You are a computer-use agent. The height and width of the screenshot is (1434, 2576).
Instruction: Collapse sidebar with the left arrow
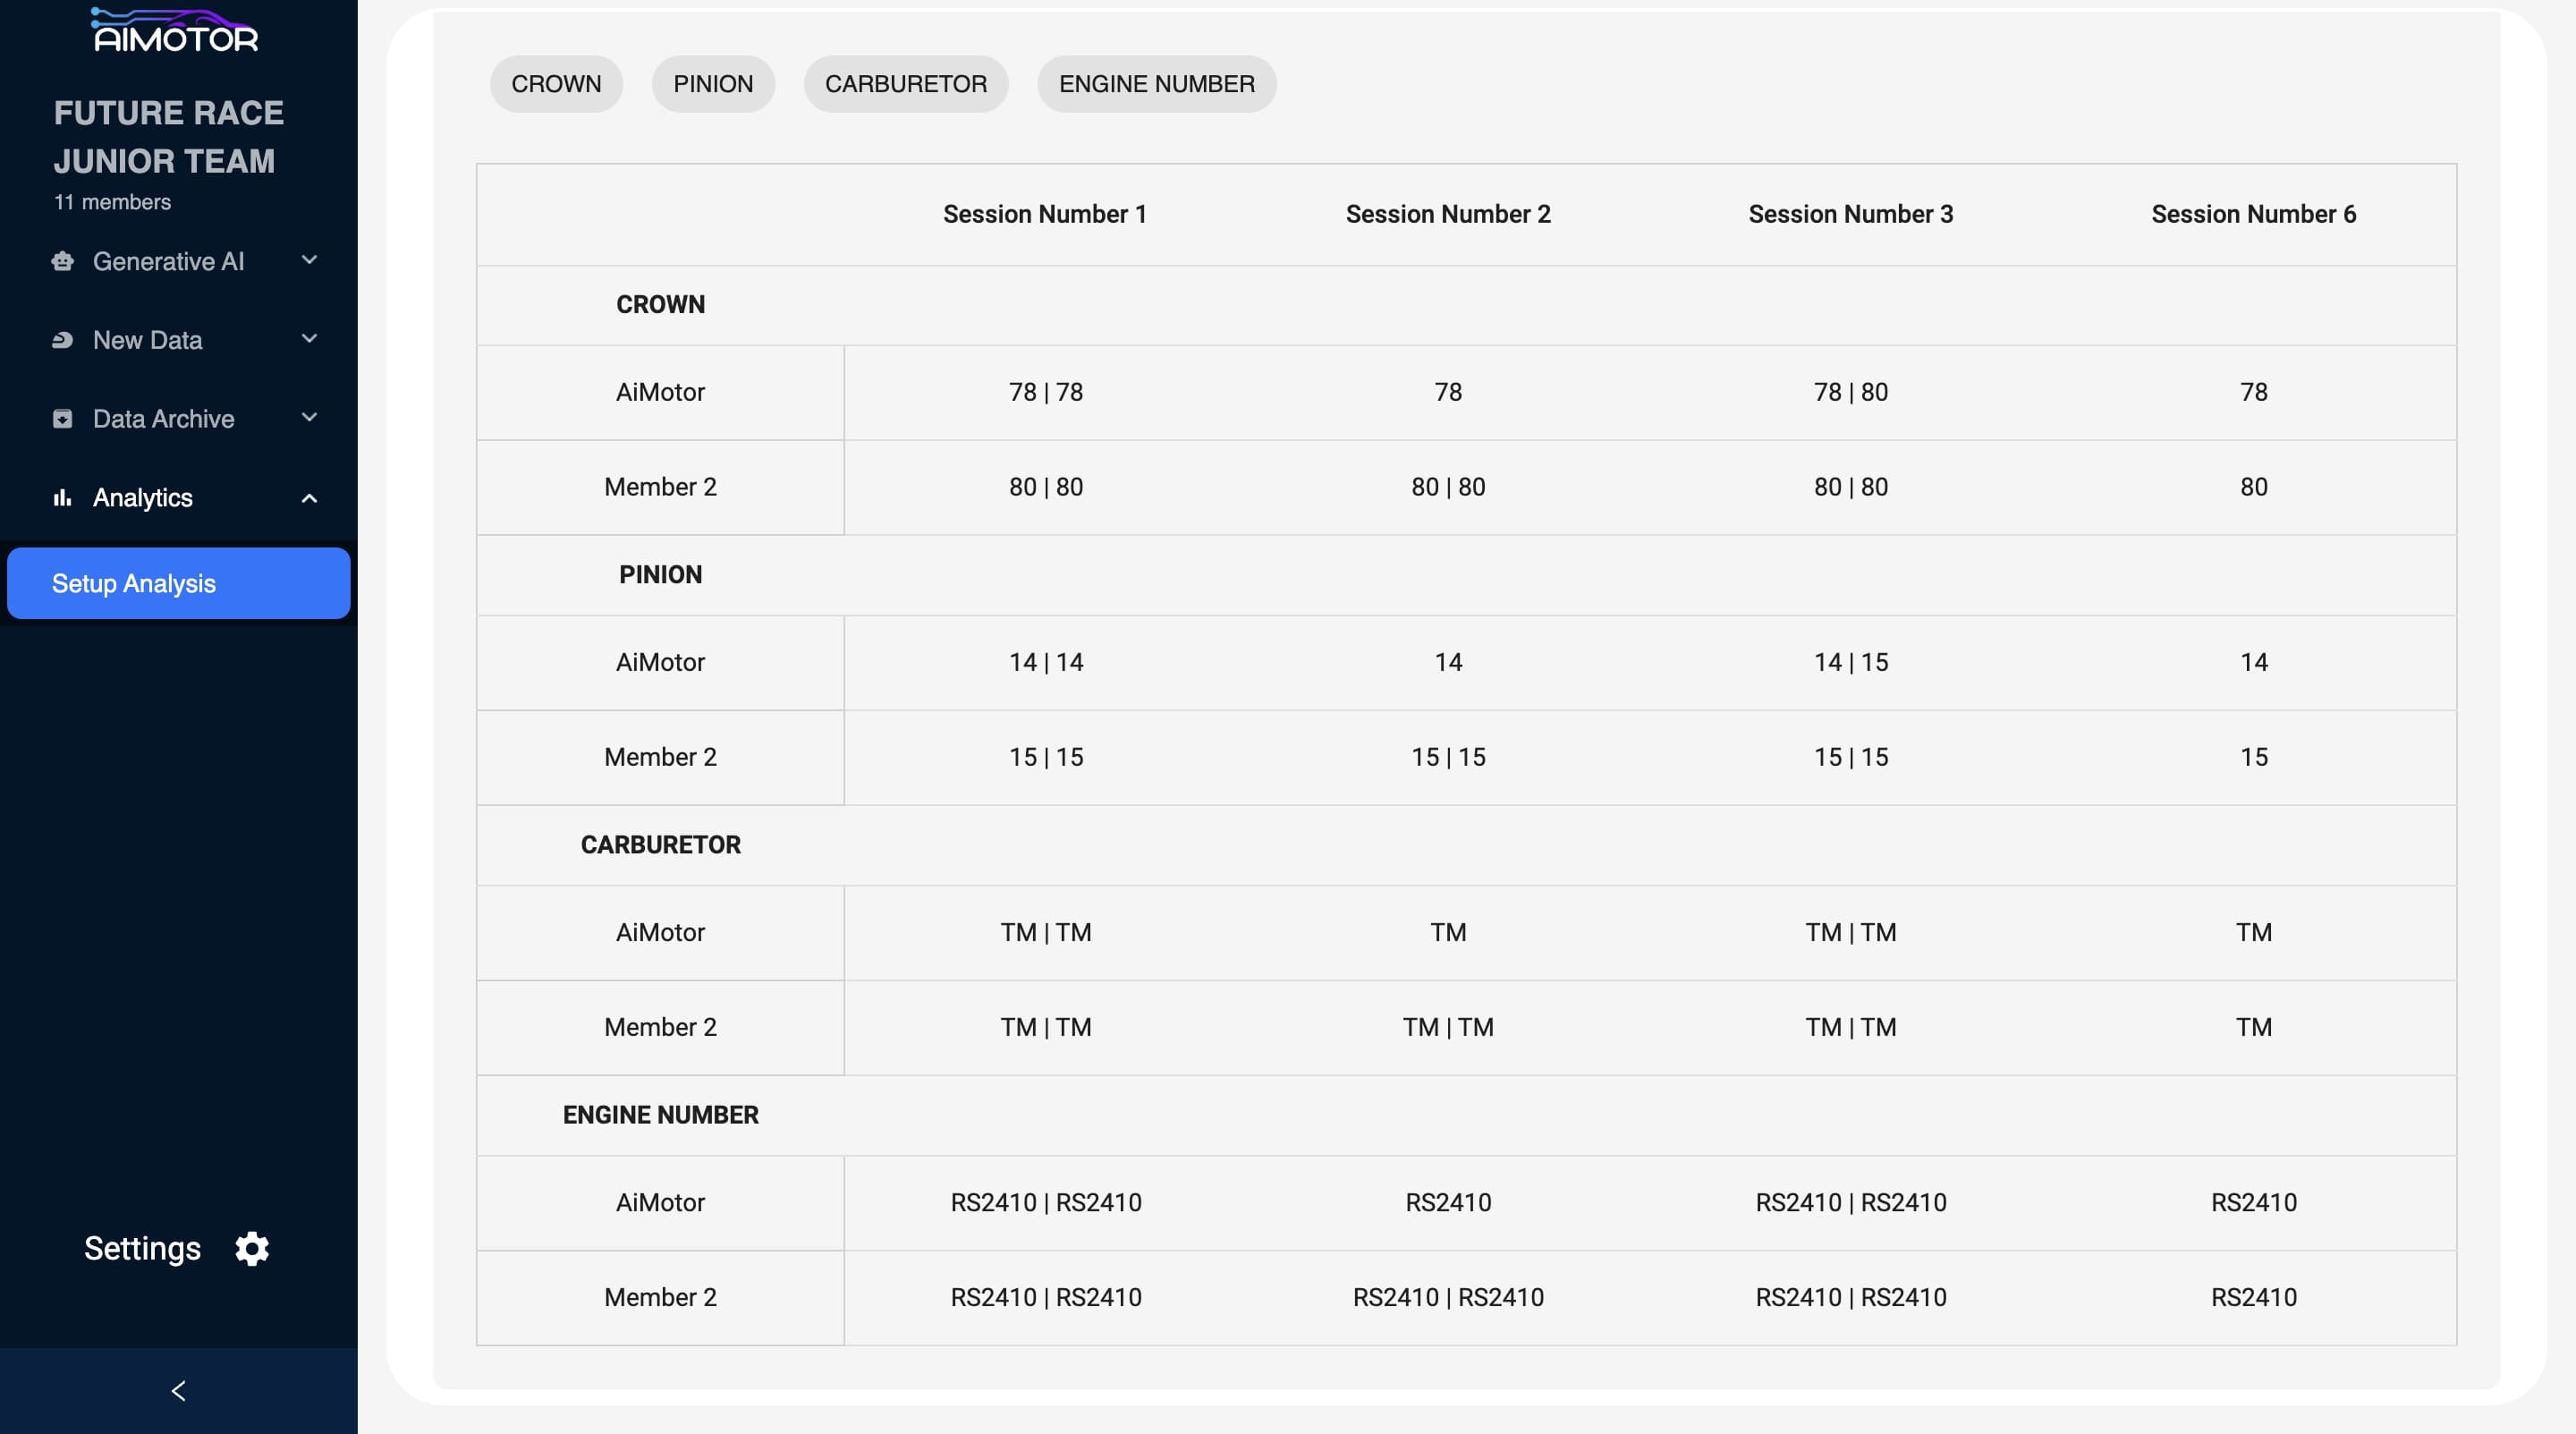click(x=178, y=1391)
